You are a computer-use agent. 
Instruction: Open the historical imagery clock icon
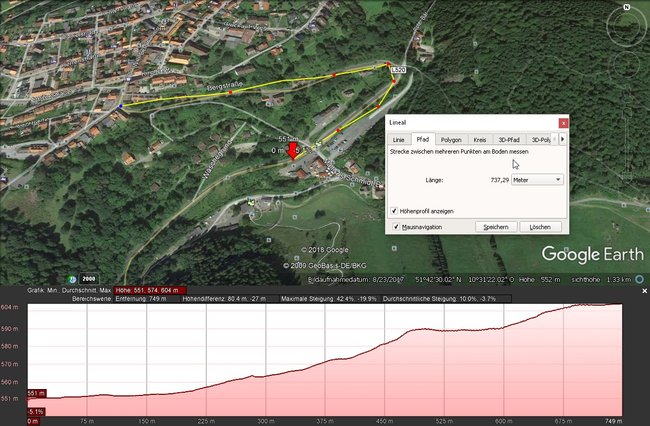(72, 279)
